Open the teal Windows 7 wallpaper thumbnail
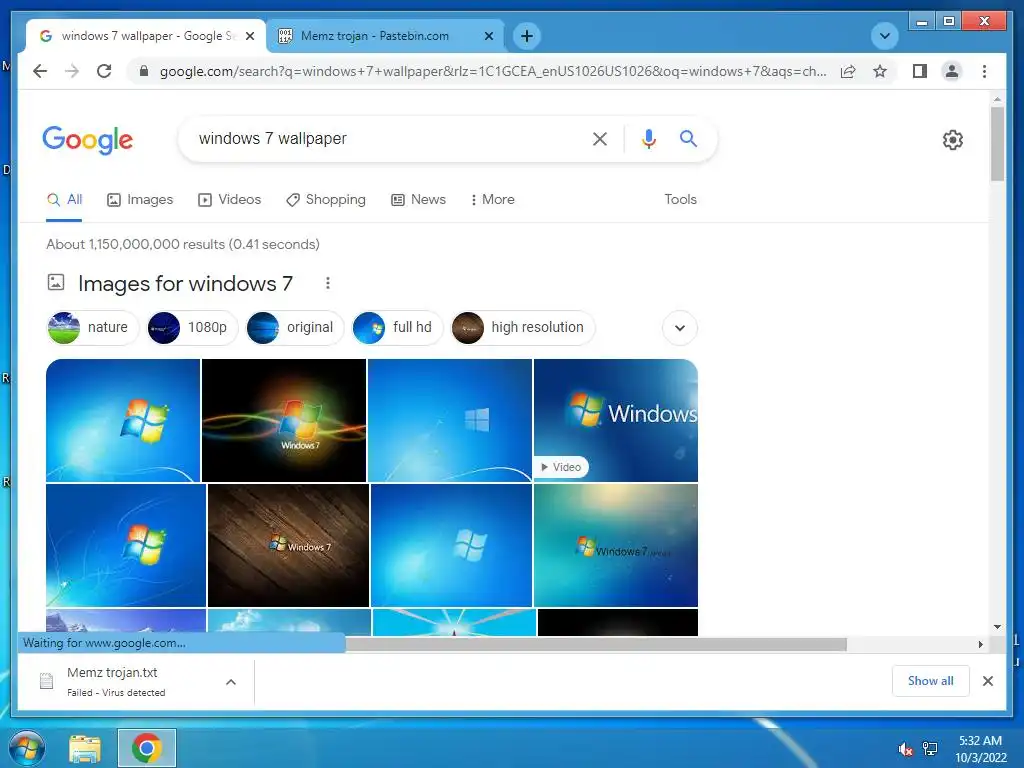The height and width of the screenshot is (768, 1024). (x=616, y=545)
